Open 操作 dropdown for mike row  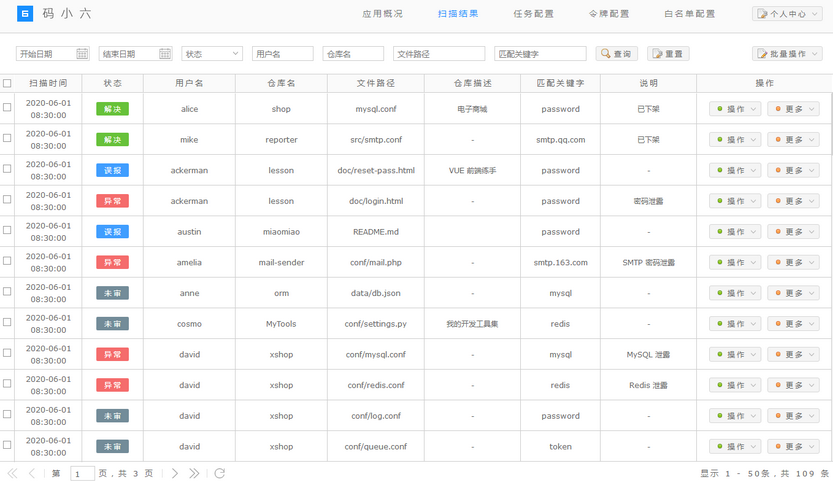[x=735, y=140]
